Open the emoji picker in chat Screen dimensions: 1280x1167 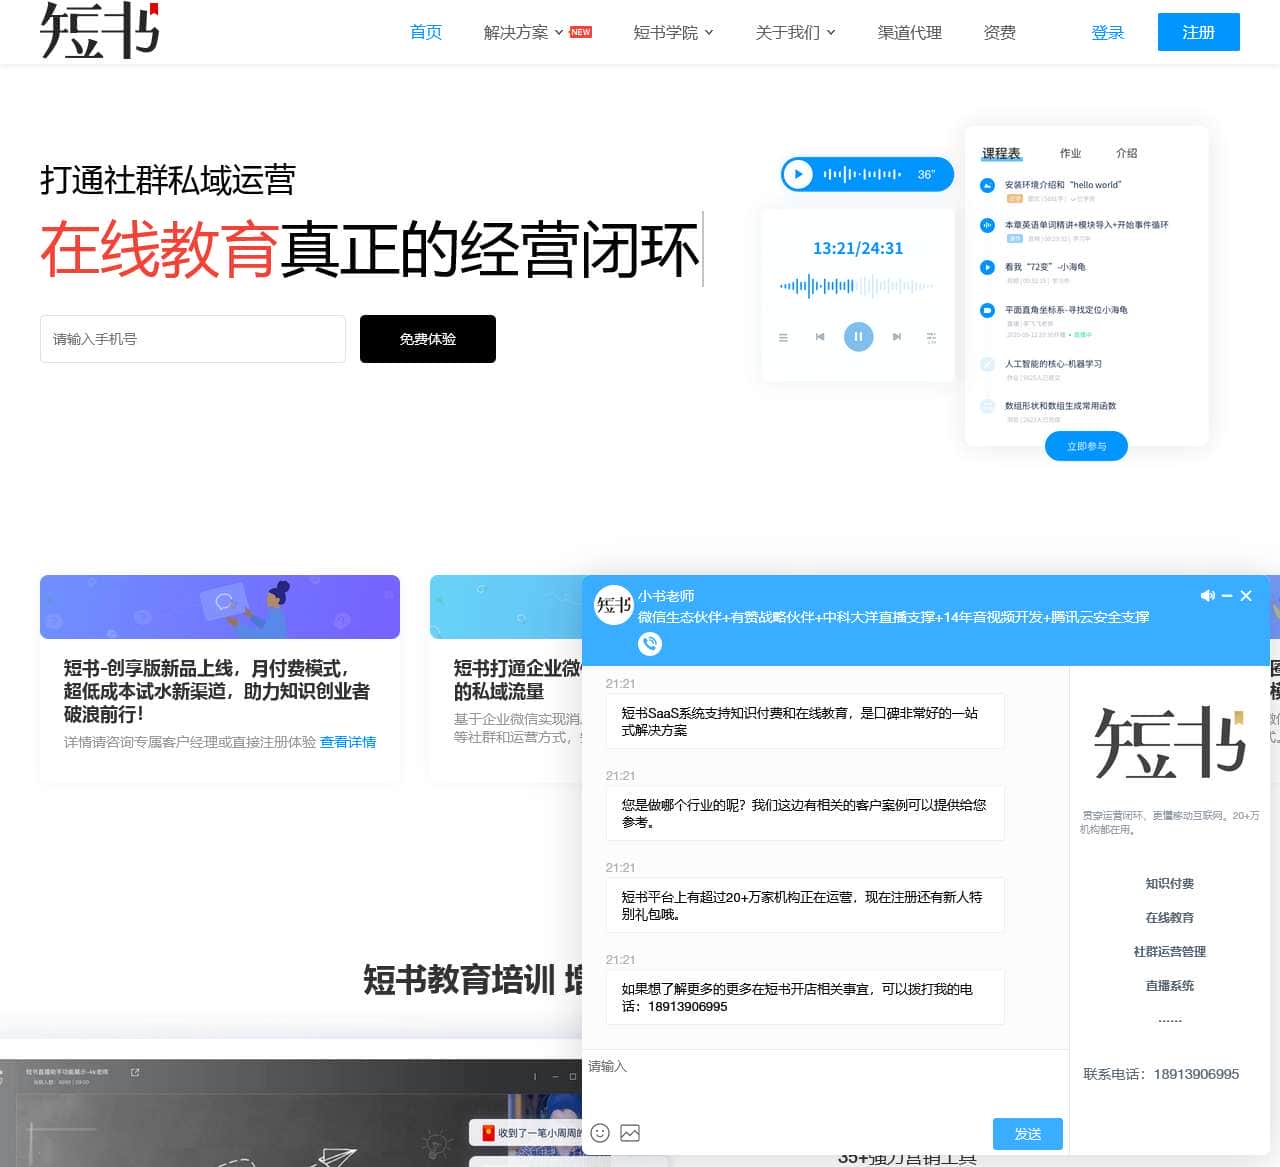click(600, 1132)
